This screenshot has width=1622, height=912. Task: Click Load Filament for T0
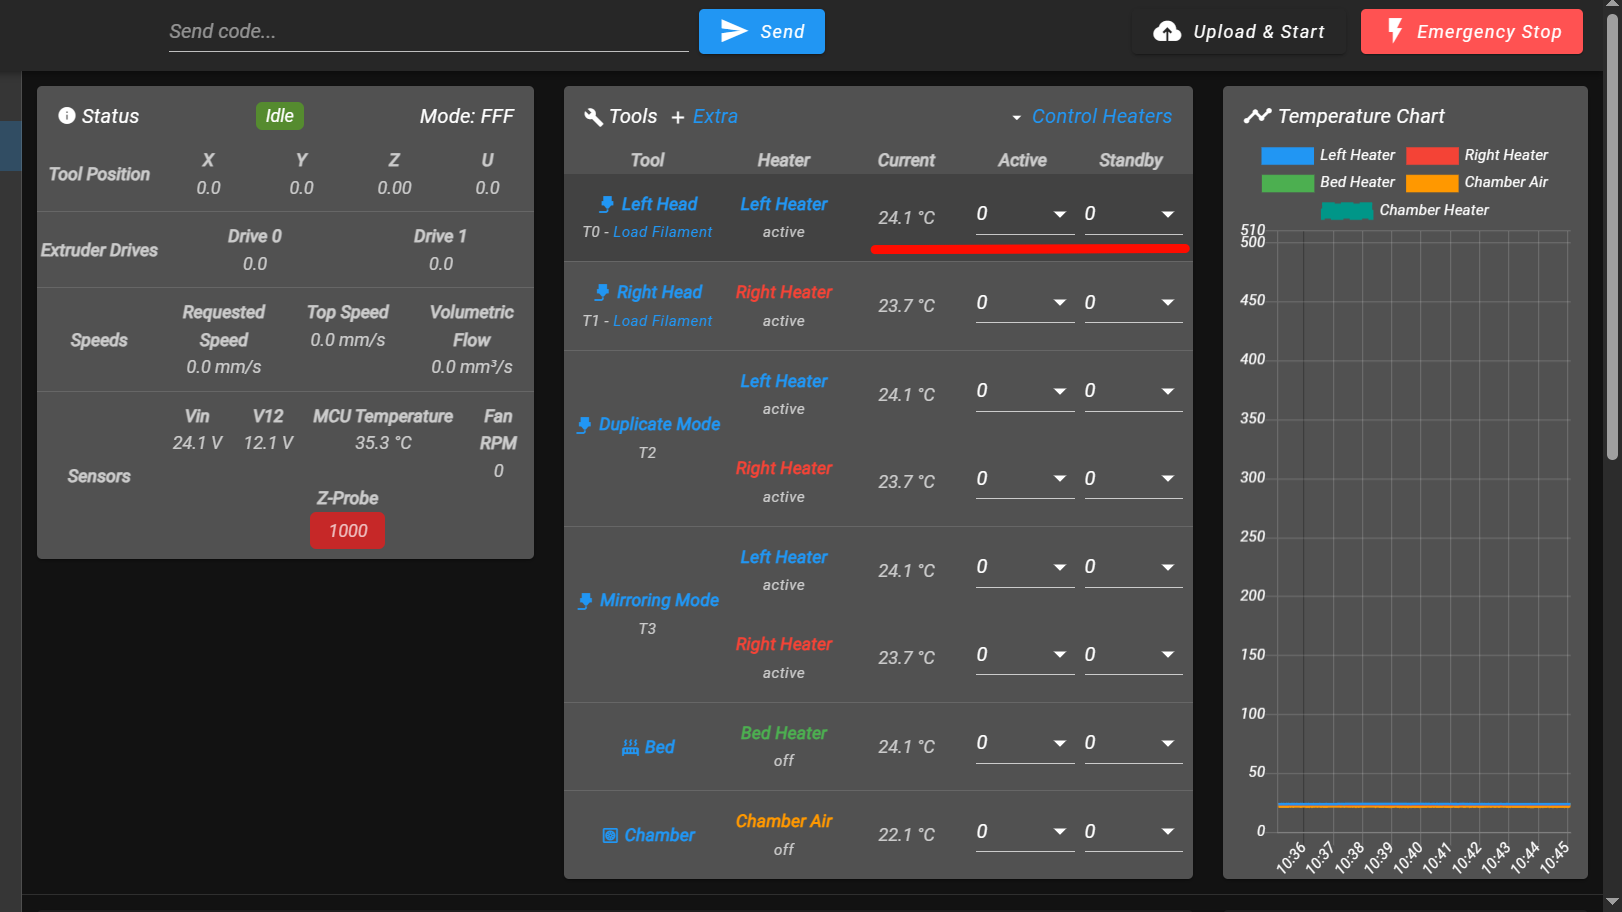click(663, 232)
